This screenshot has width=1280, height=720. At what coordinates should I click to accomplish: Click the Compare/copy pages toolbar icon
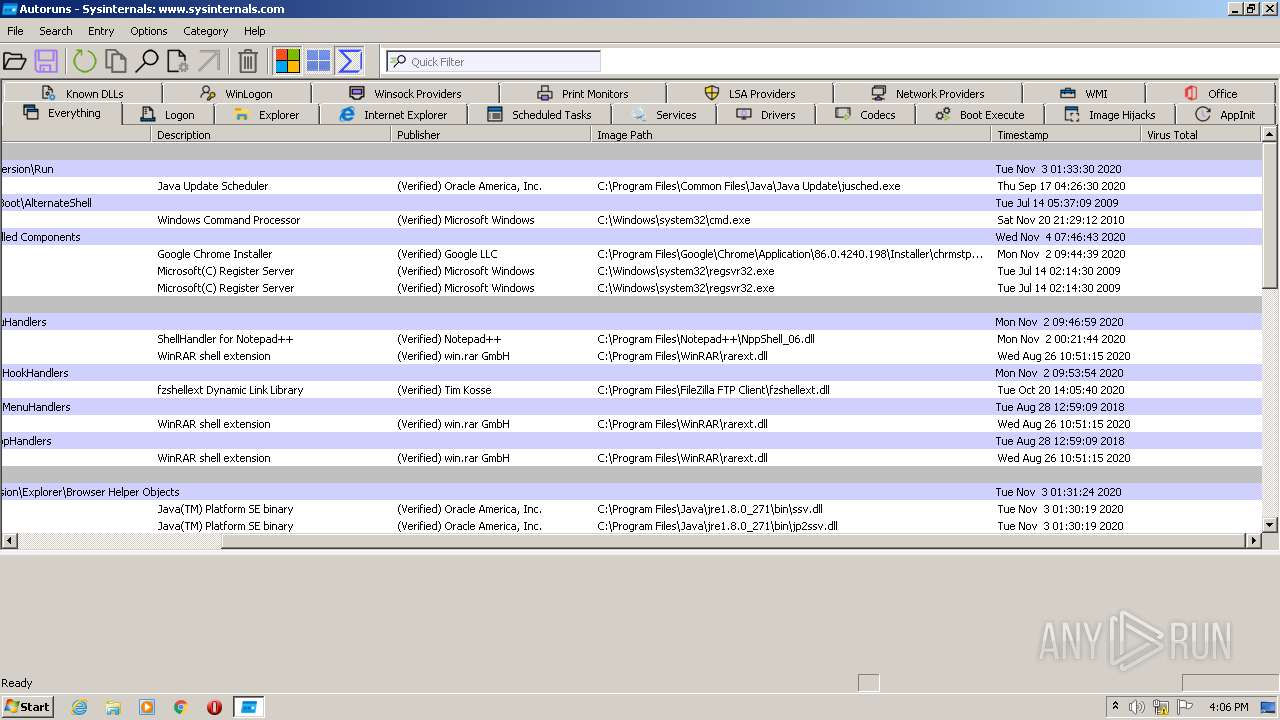click(116, 61)
